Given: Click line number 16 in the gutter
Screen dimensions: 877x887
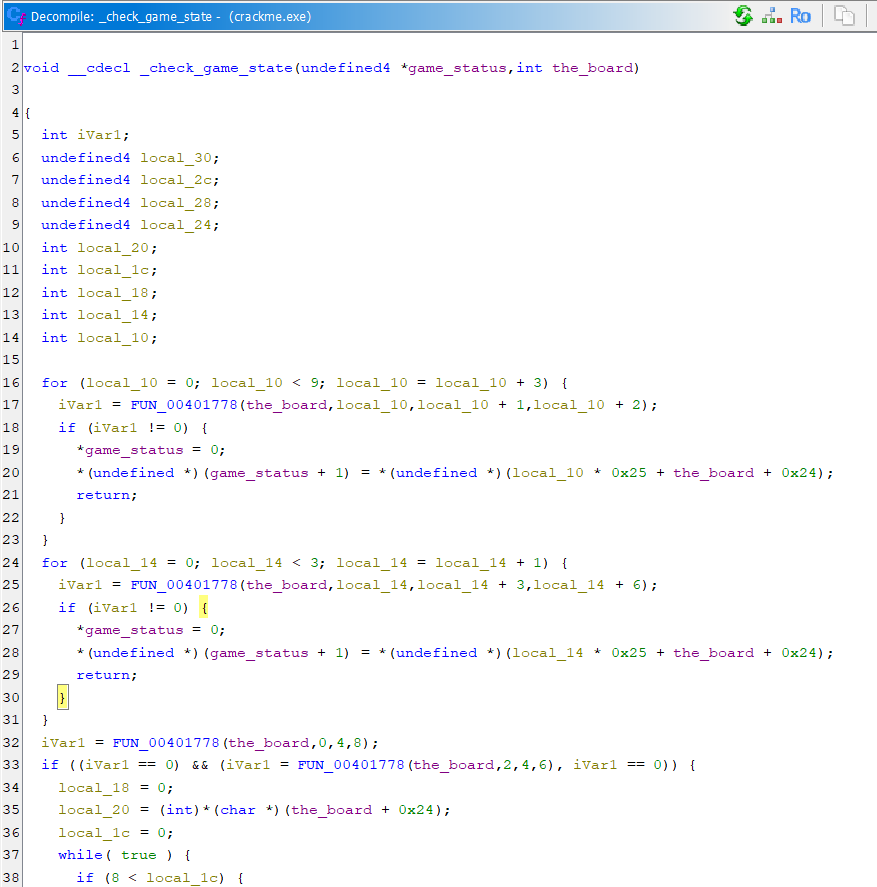Looking at the screenshot, I should pyautogui.click(x=11, y=383).
